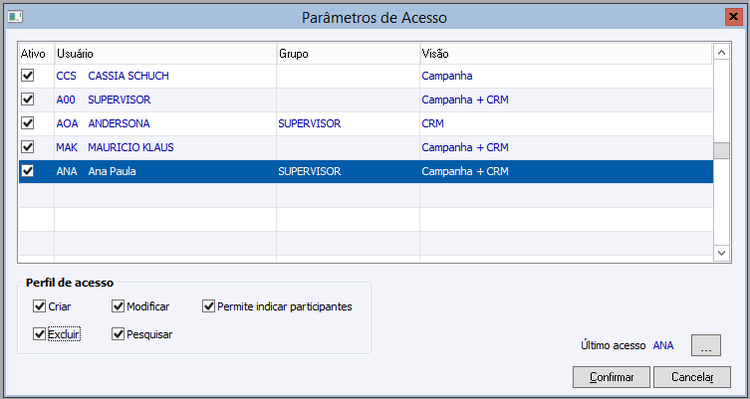Image resolution: width=750 pixels, height=399 pixels.
Task: Click the Visão column header
Action: 566,54
